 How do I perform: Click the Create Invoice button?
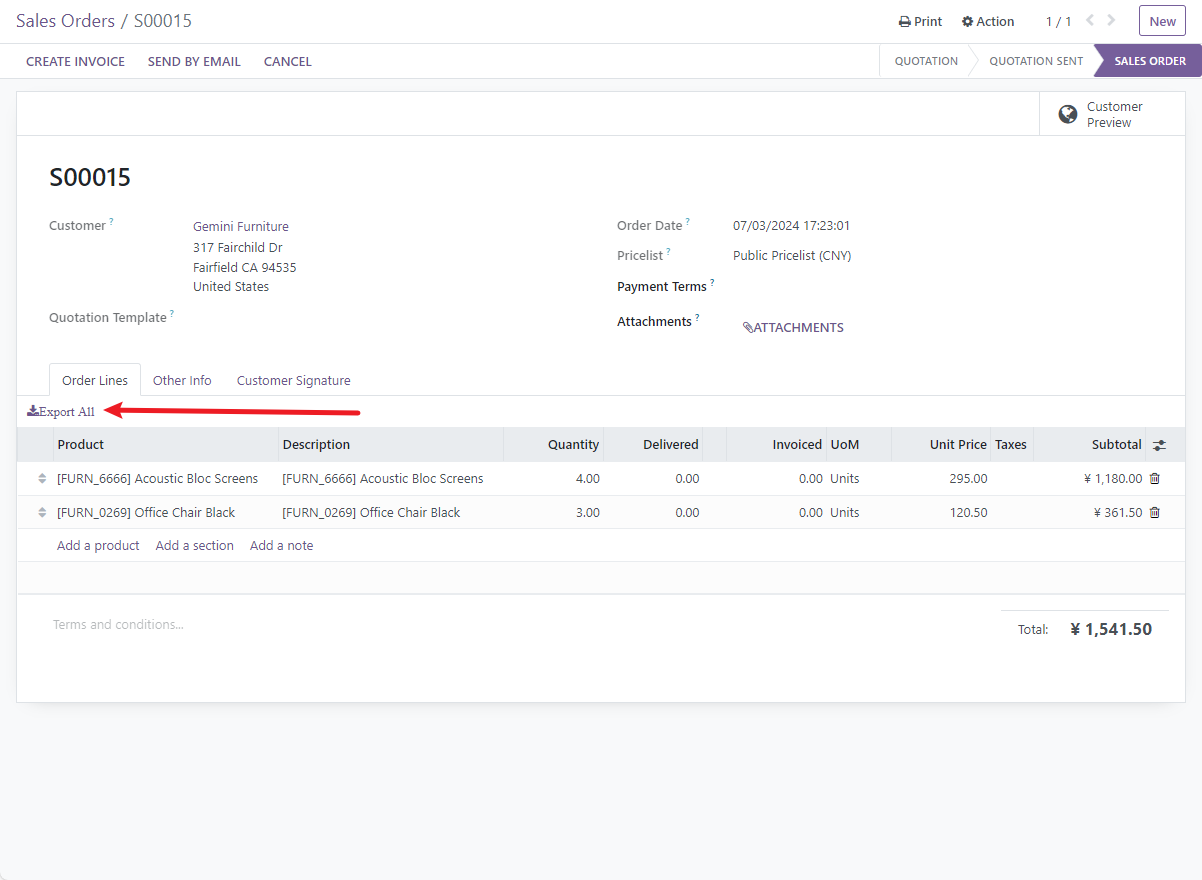coord(76,61)
